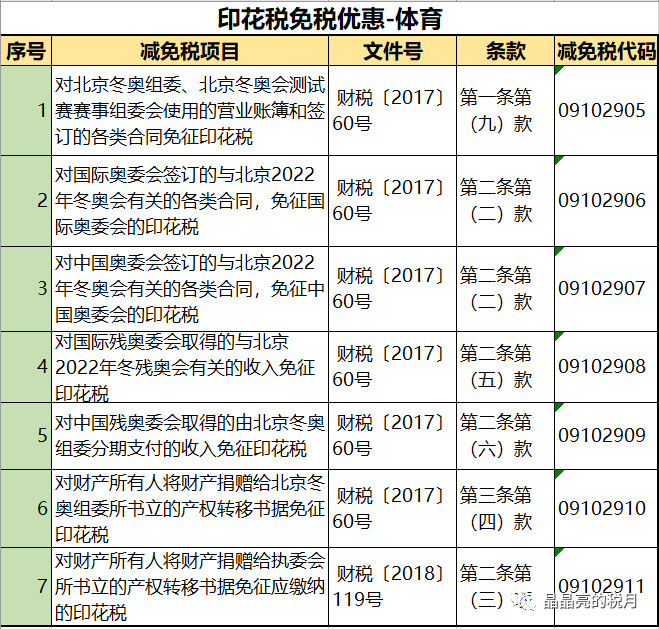659x629 pixels.
Task: Click the 减免税代码 column header
Action: click(x=605, y=51)
